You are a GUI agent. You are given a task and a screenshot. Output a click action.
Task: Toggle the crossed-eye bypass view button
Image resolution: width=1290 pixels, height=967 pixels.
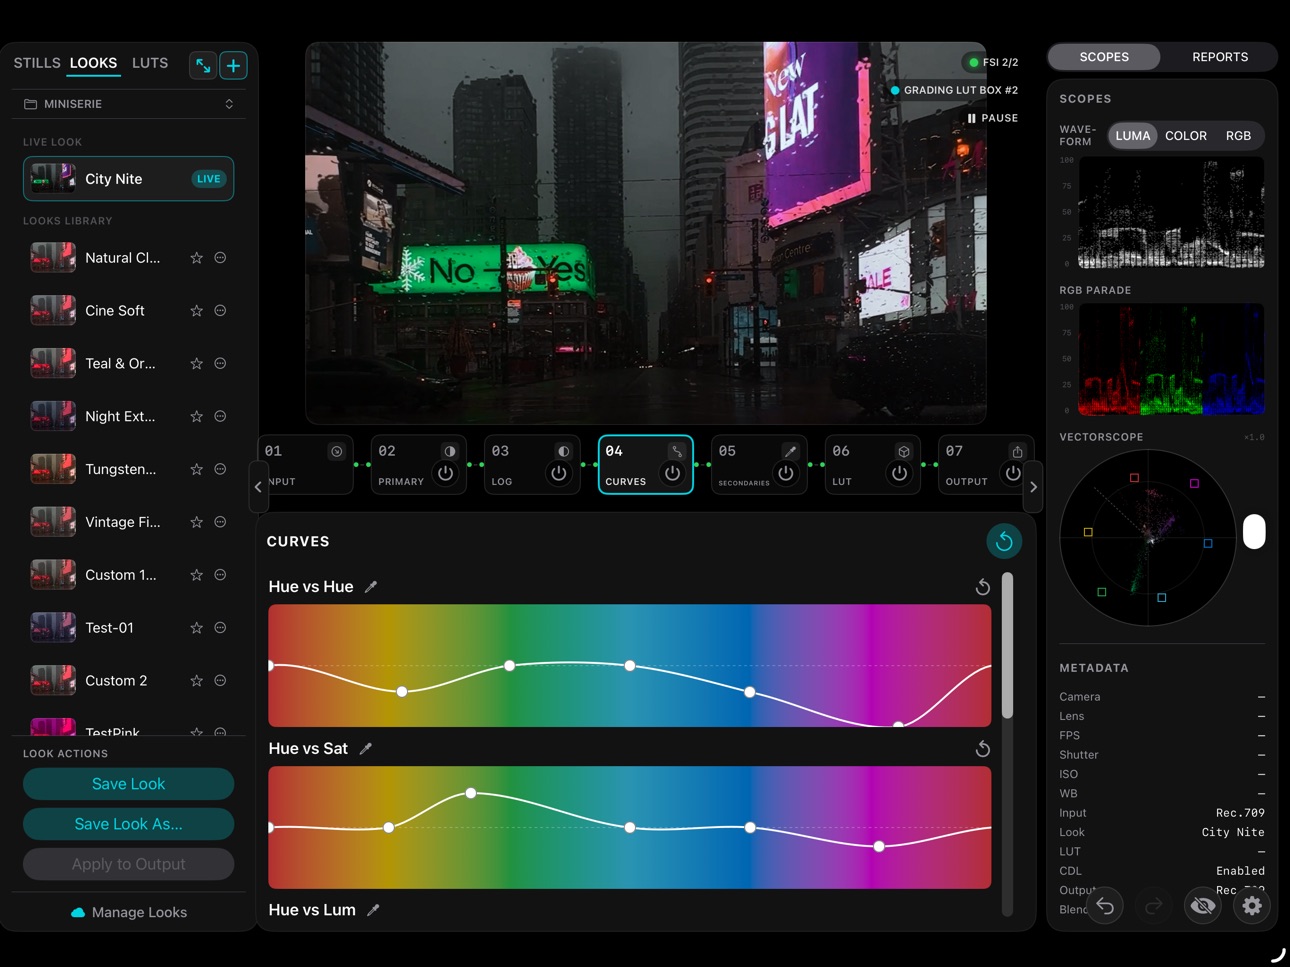(1203, 906)
